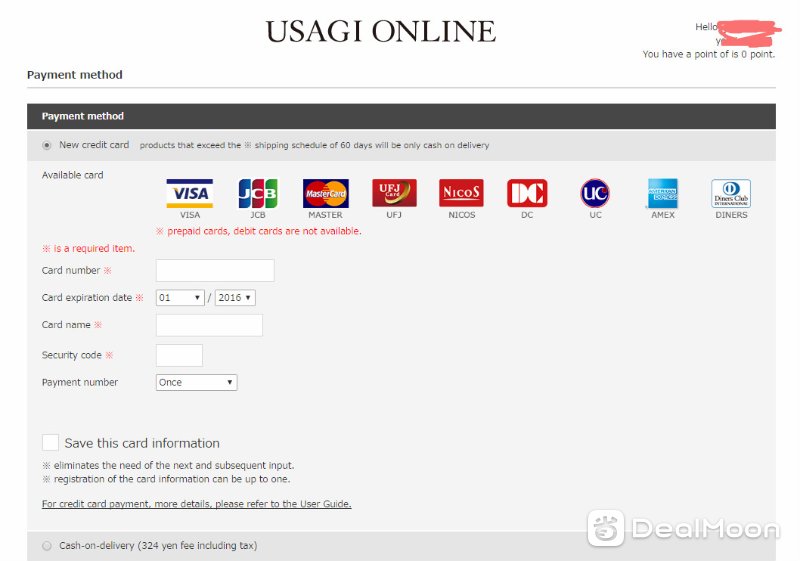Click the JCB card logo
Screen dimensions: 800x561
pos(258,193)
